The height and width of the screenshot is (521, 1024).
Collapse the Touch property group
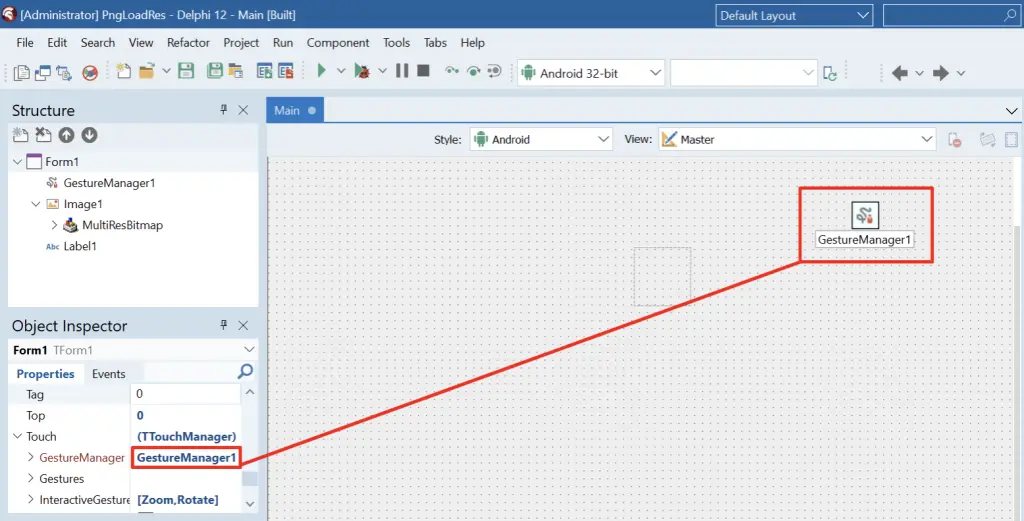tap(18, 436)
